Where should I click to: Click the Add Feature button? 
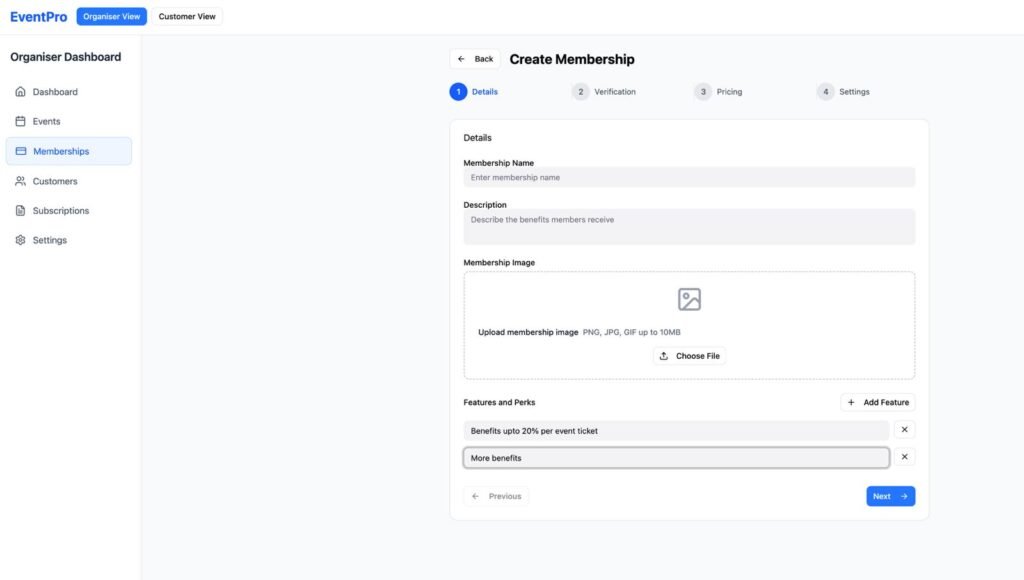[x=877, y=402]
